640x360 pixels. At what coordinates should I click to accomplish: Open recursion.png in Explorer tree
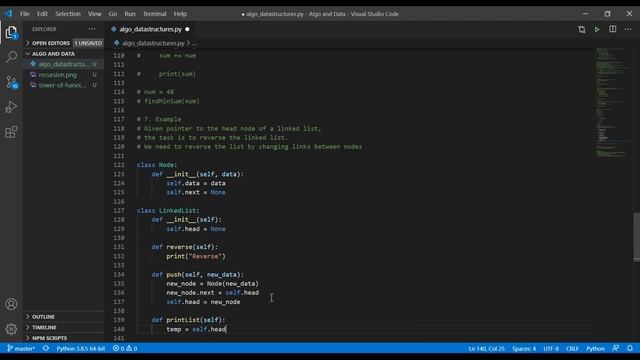click(64, 75)
